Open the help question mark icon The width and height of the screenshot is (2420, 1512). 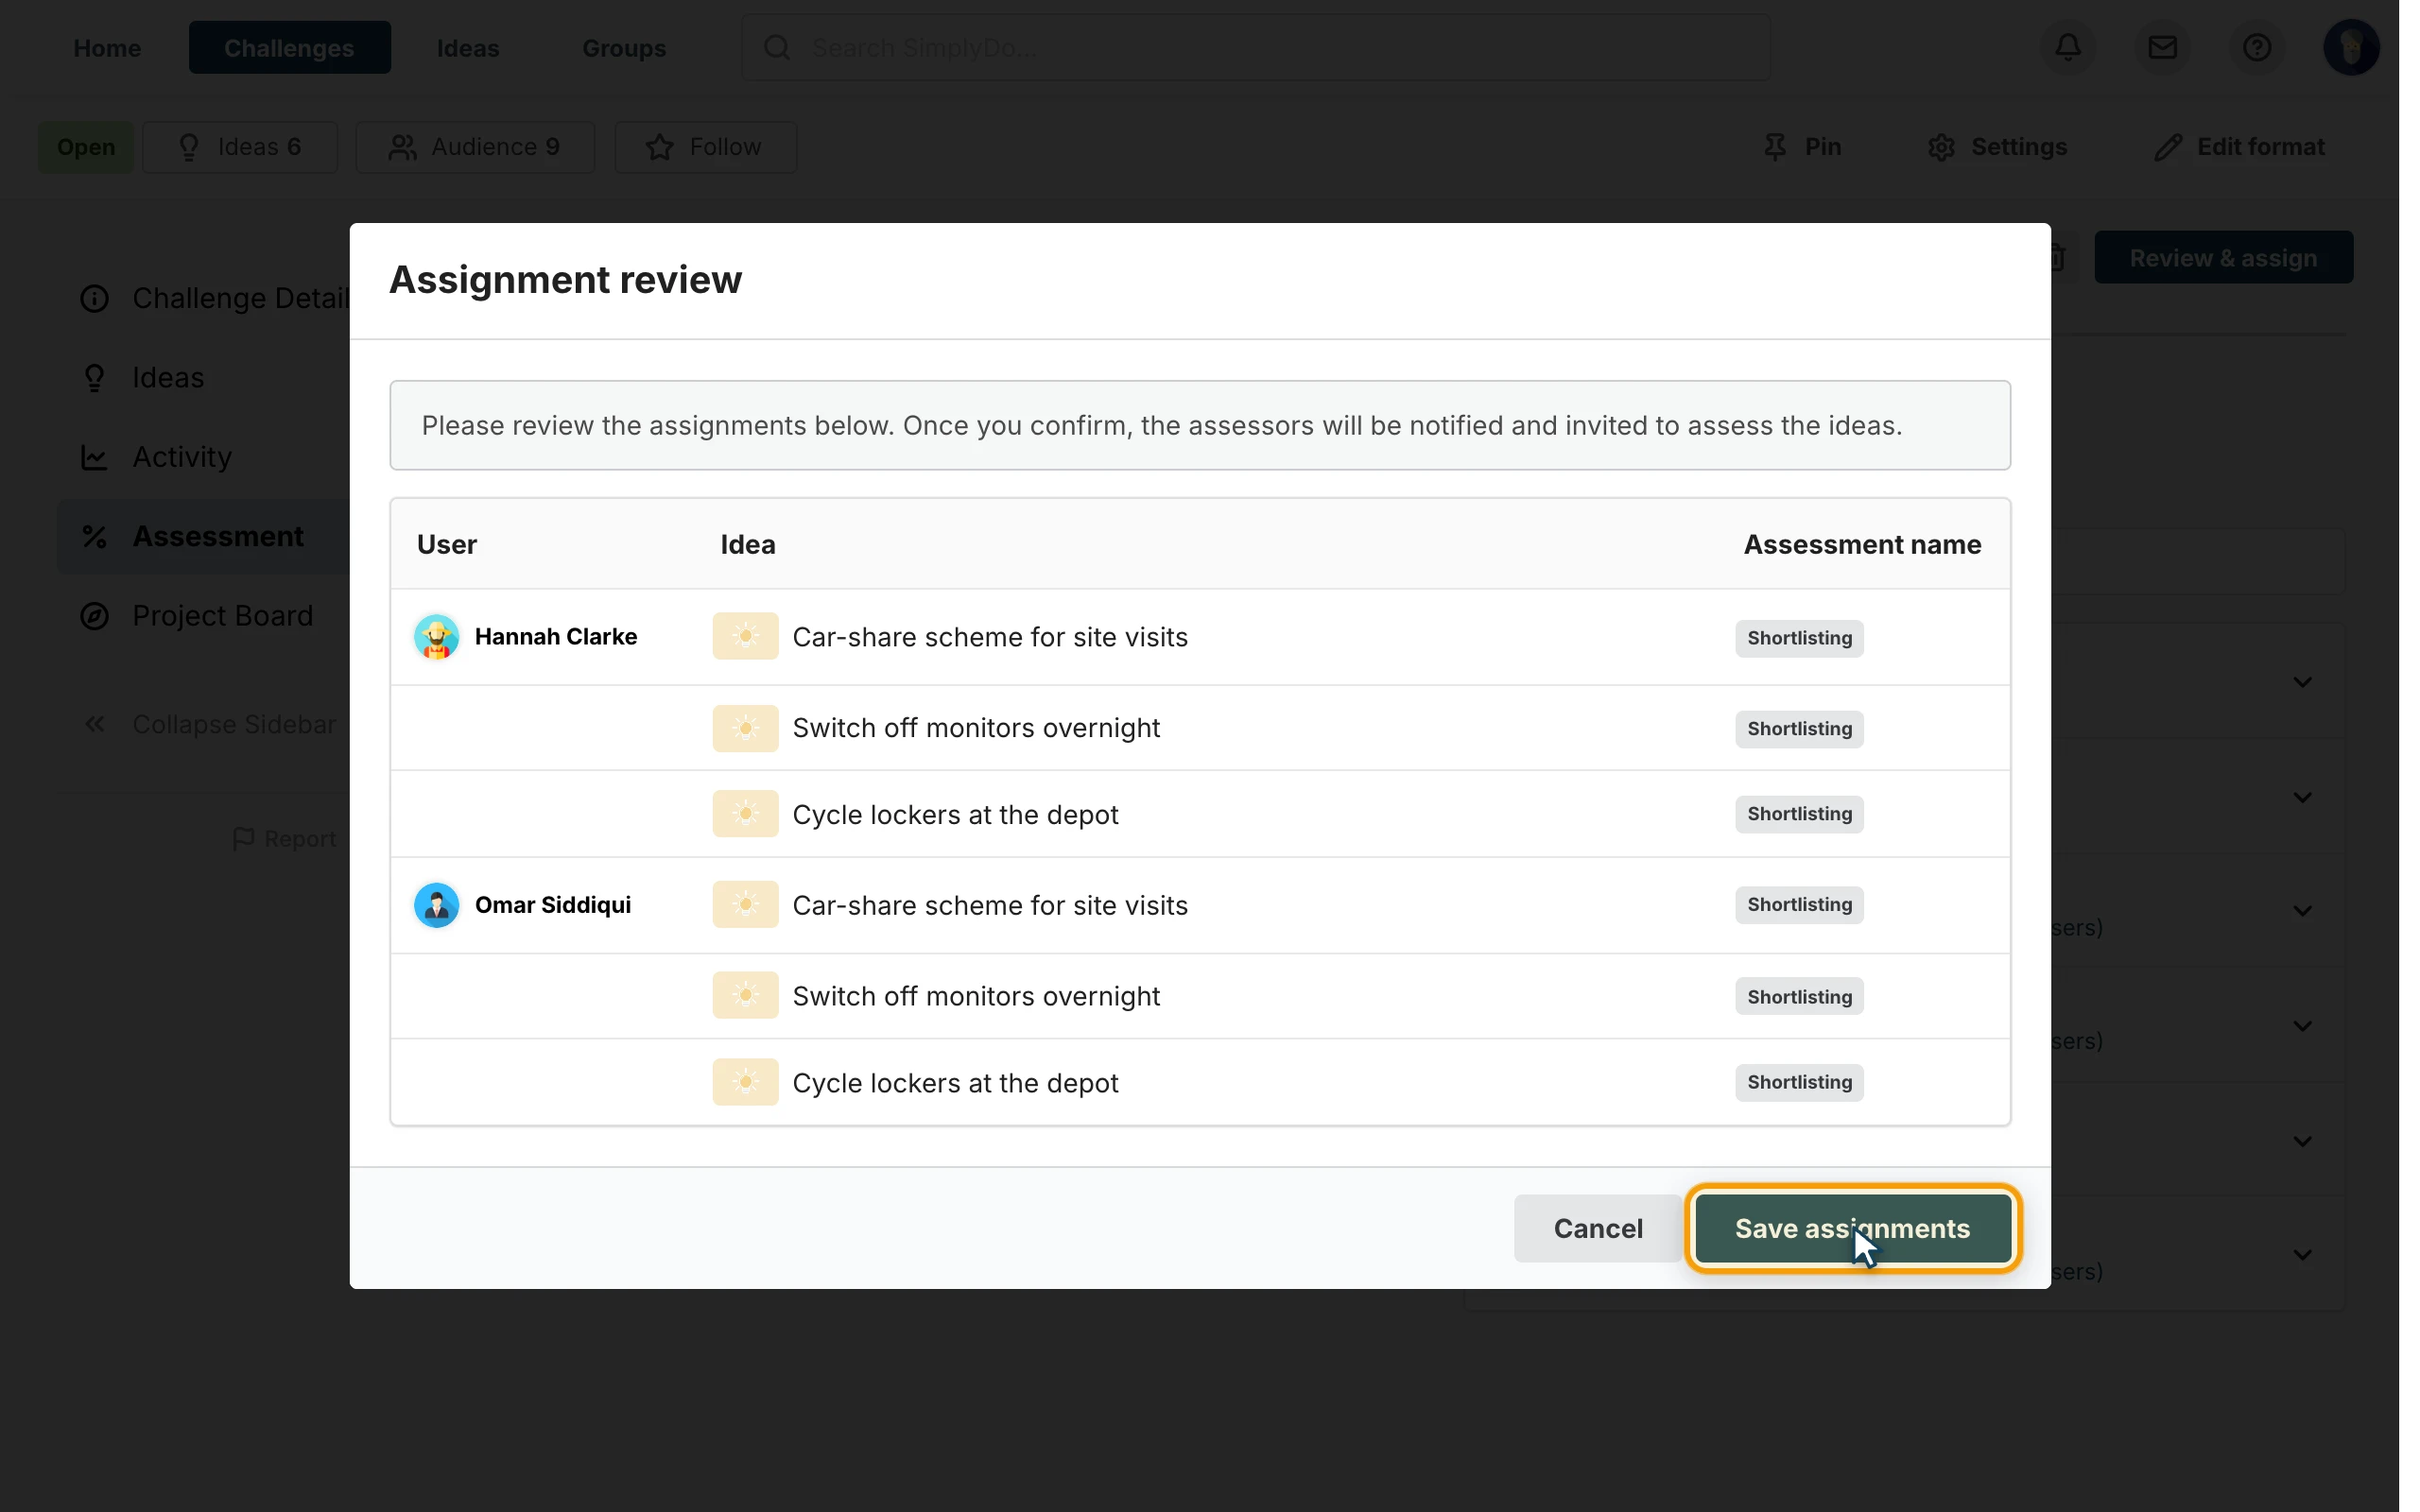(2256, 47)
